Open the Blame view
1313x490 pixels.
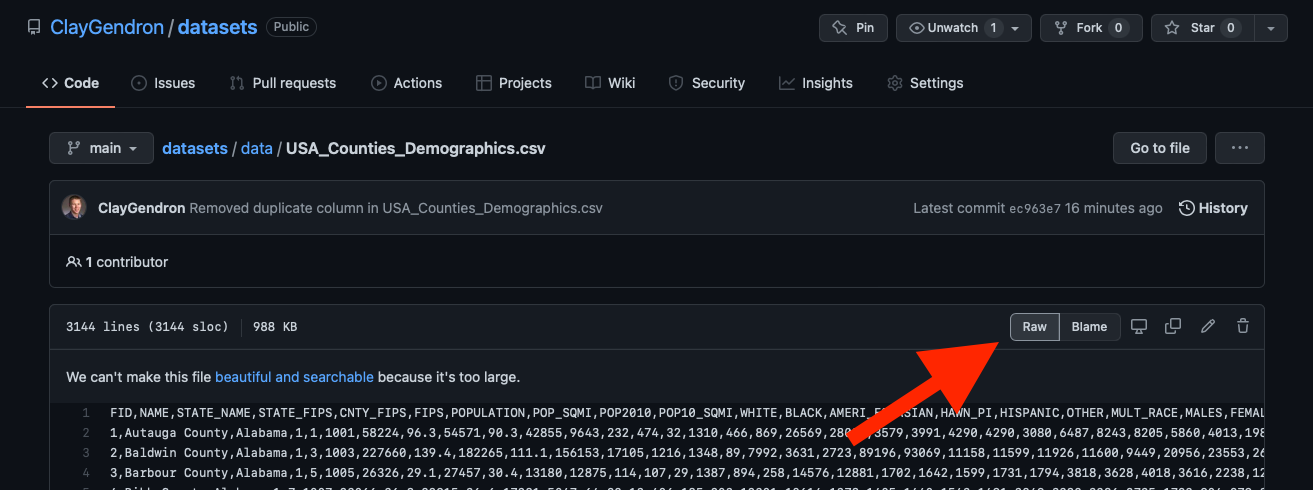tap(1089, 327)
